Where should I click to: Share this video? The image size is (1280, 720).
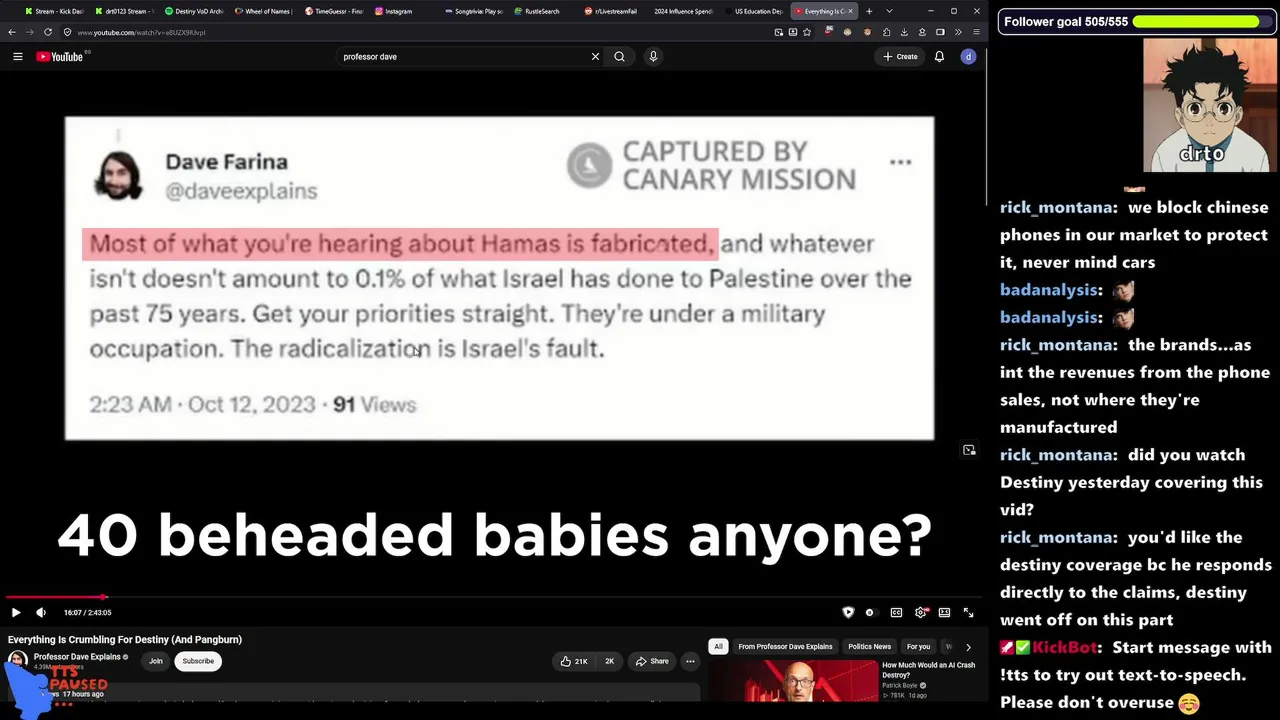tap(652, 661)
